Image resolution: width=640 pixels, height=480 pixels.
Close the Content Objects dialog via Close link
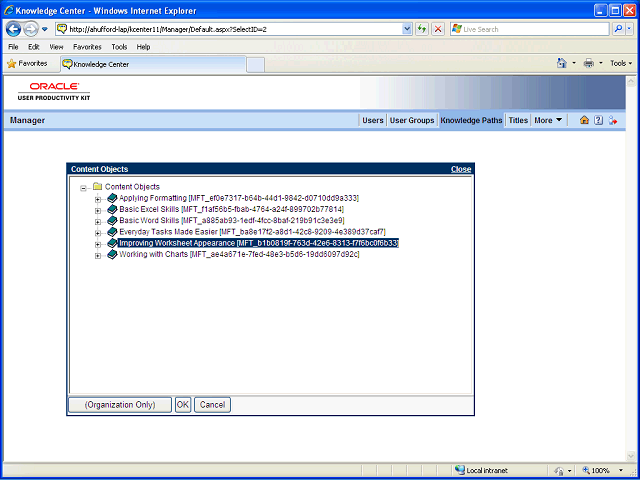(461, 169)
